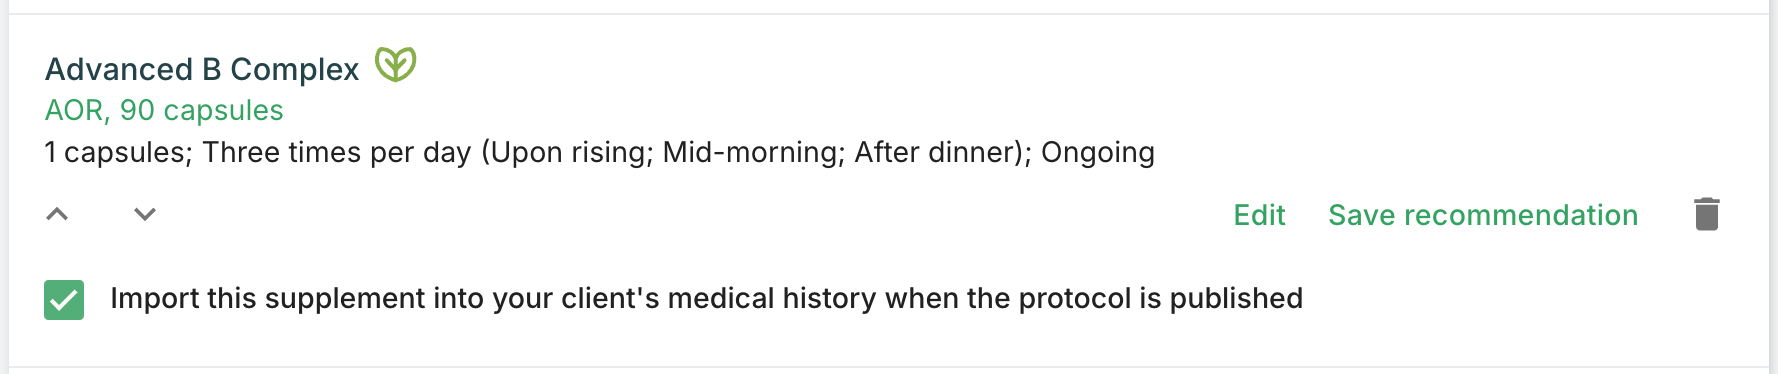The height and width of the screenshot is (374, 1778).
Task: Toggle the green checked box for medical history import
Action: 64,300
